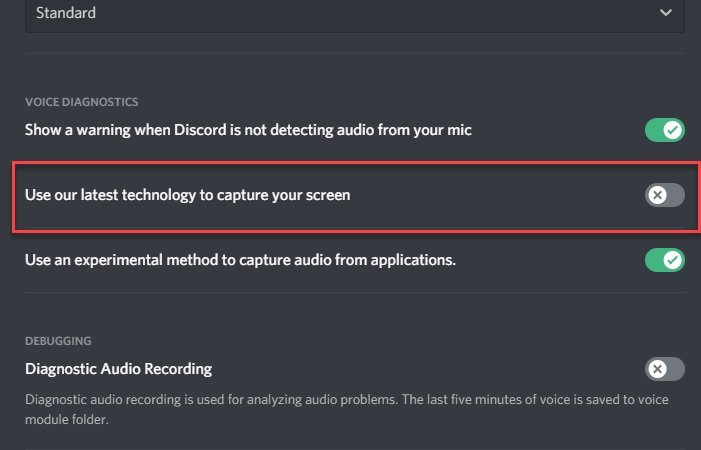701x450 pixels.
Task: Click the chevron arrow on the Standard dropdown
Action: [666, 13]
